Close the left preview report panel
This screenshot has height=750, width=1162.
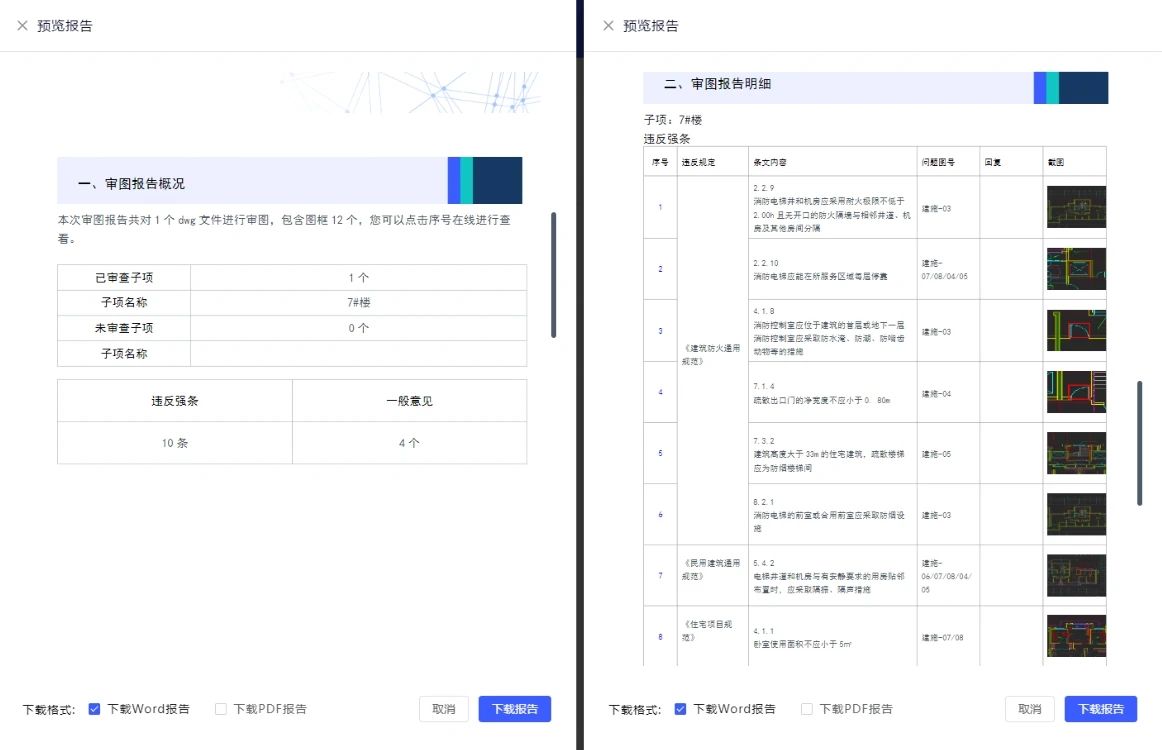pos(22,26)
